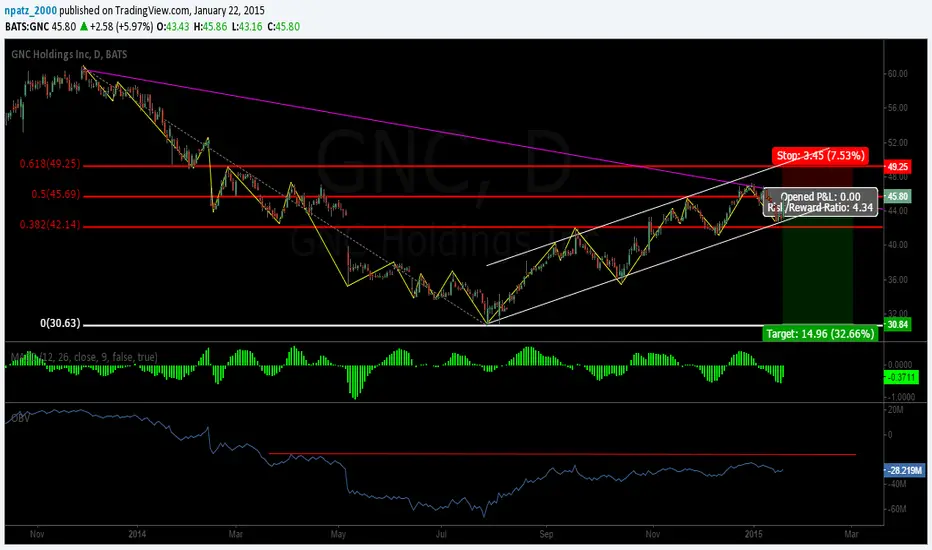This screenshot has height=550, width=932.
Task: Click the +2.58 (+5.97%) change value
Action: tap(122, 27)
